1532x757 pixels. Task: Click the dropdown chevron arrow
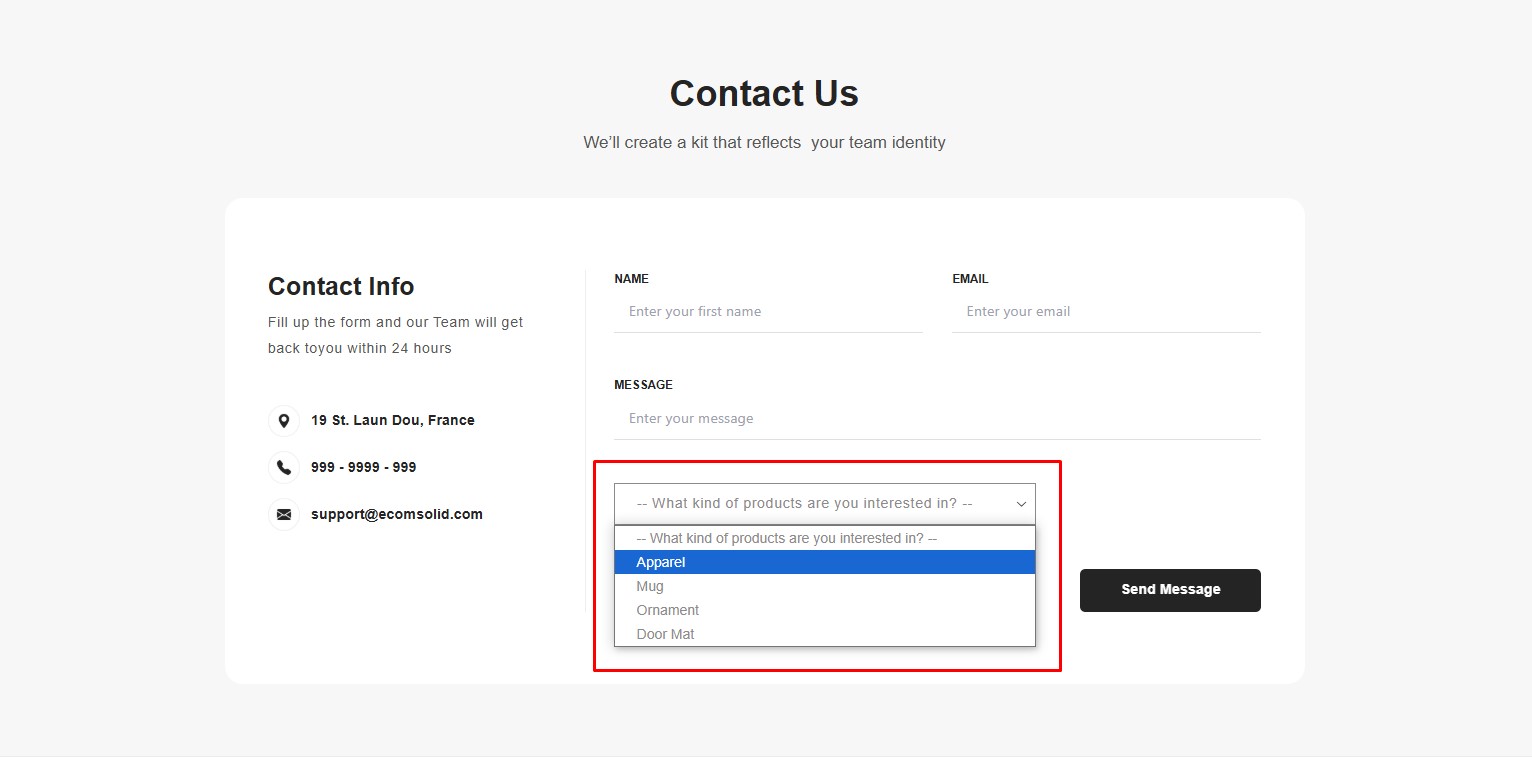click(x=1021, y=504)
